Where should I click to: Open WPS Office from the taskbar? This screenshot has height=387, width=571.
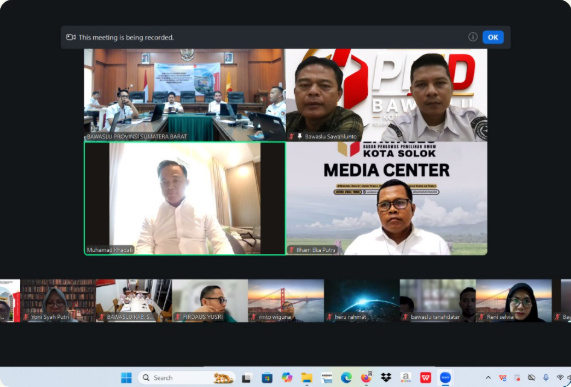coord(425,378)
